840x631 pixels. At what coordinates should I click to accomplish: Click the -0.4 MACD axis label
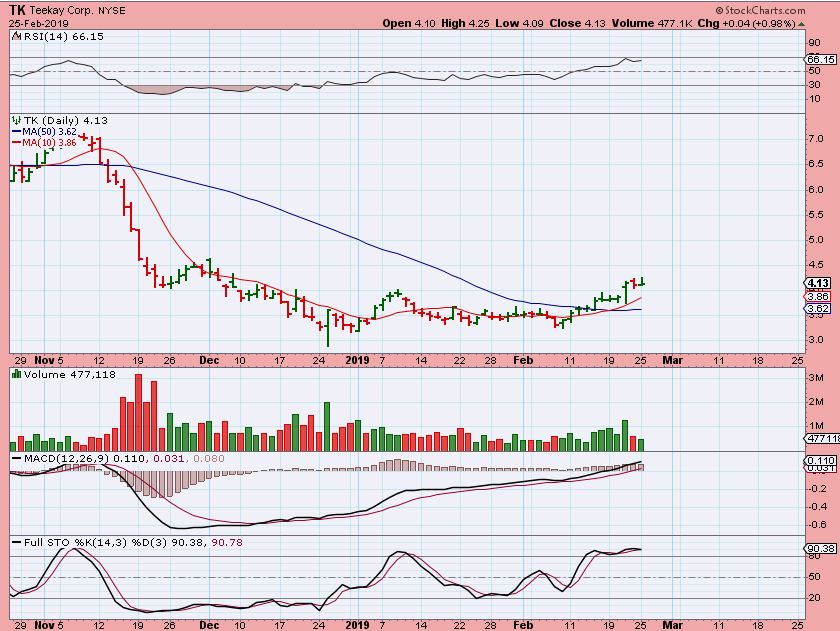pos(816,507)
